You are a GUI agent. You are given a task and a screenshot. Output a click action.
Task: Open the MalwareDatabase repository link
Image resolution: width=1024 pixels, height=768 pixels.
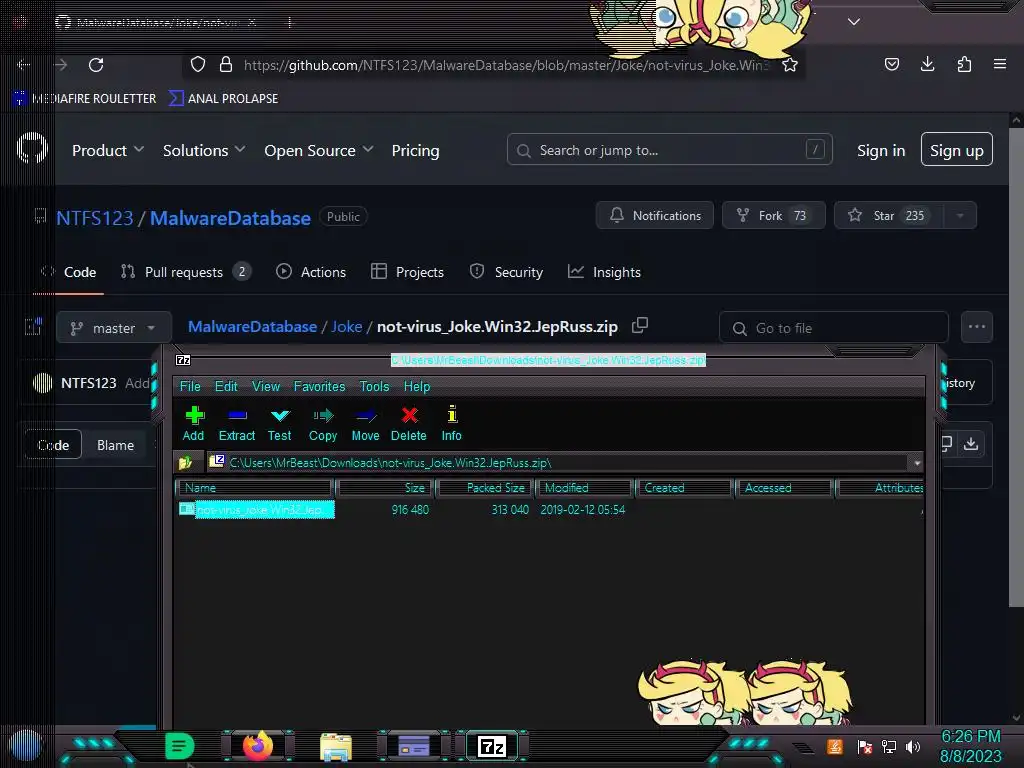231,217
